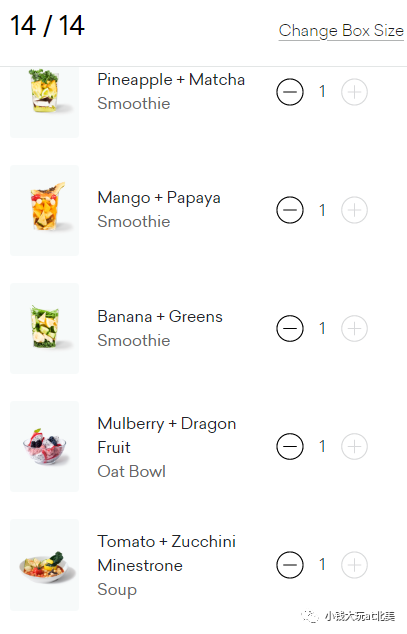Screen dimensions: 407x634
Task: Click plus button for Banana + Greens Smoothie
Action: coord(354,328)
